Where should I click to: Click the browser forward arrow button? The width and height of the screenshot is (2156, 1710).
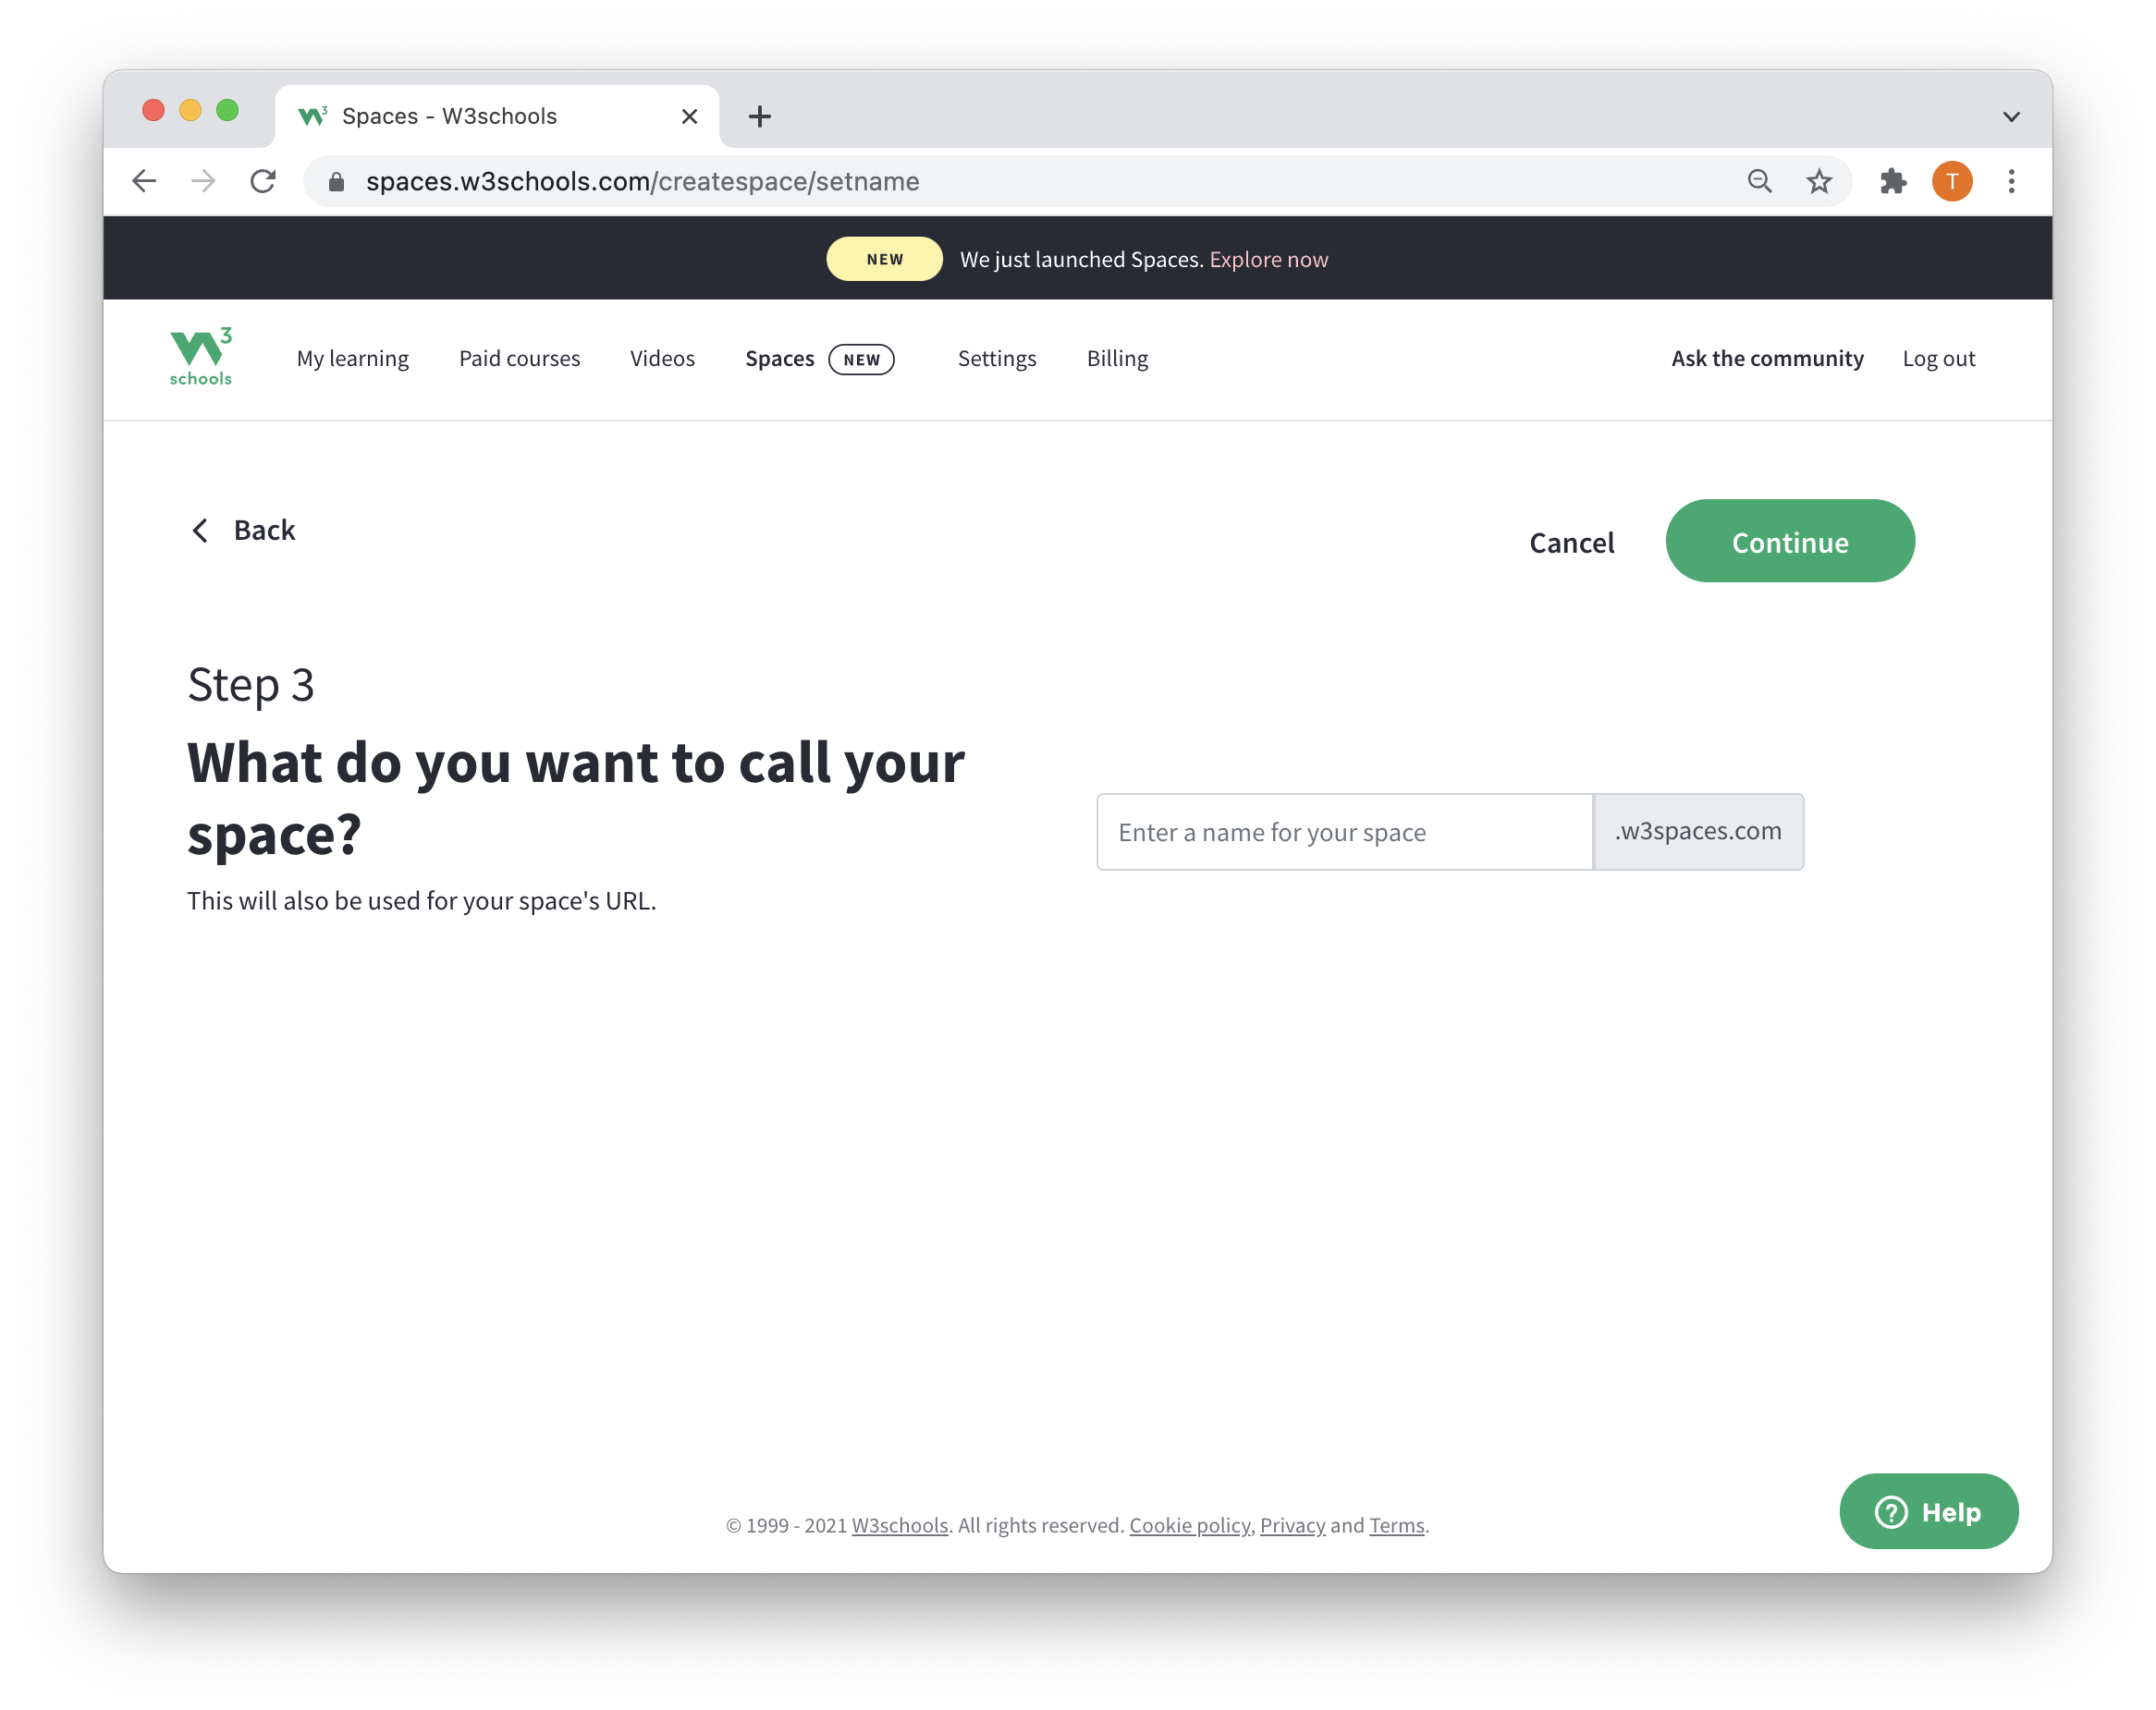(x=204, y=180)
